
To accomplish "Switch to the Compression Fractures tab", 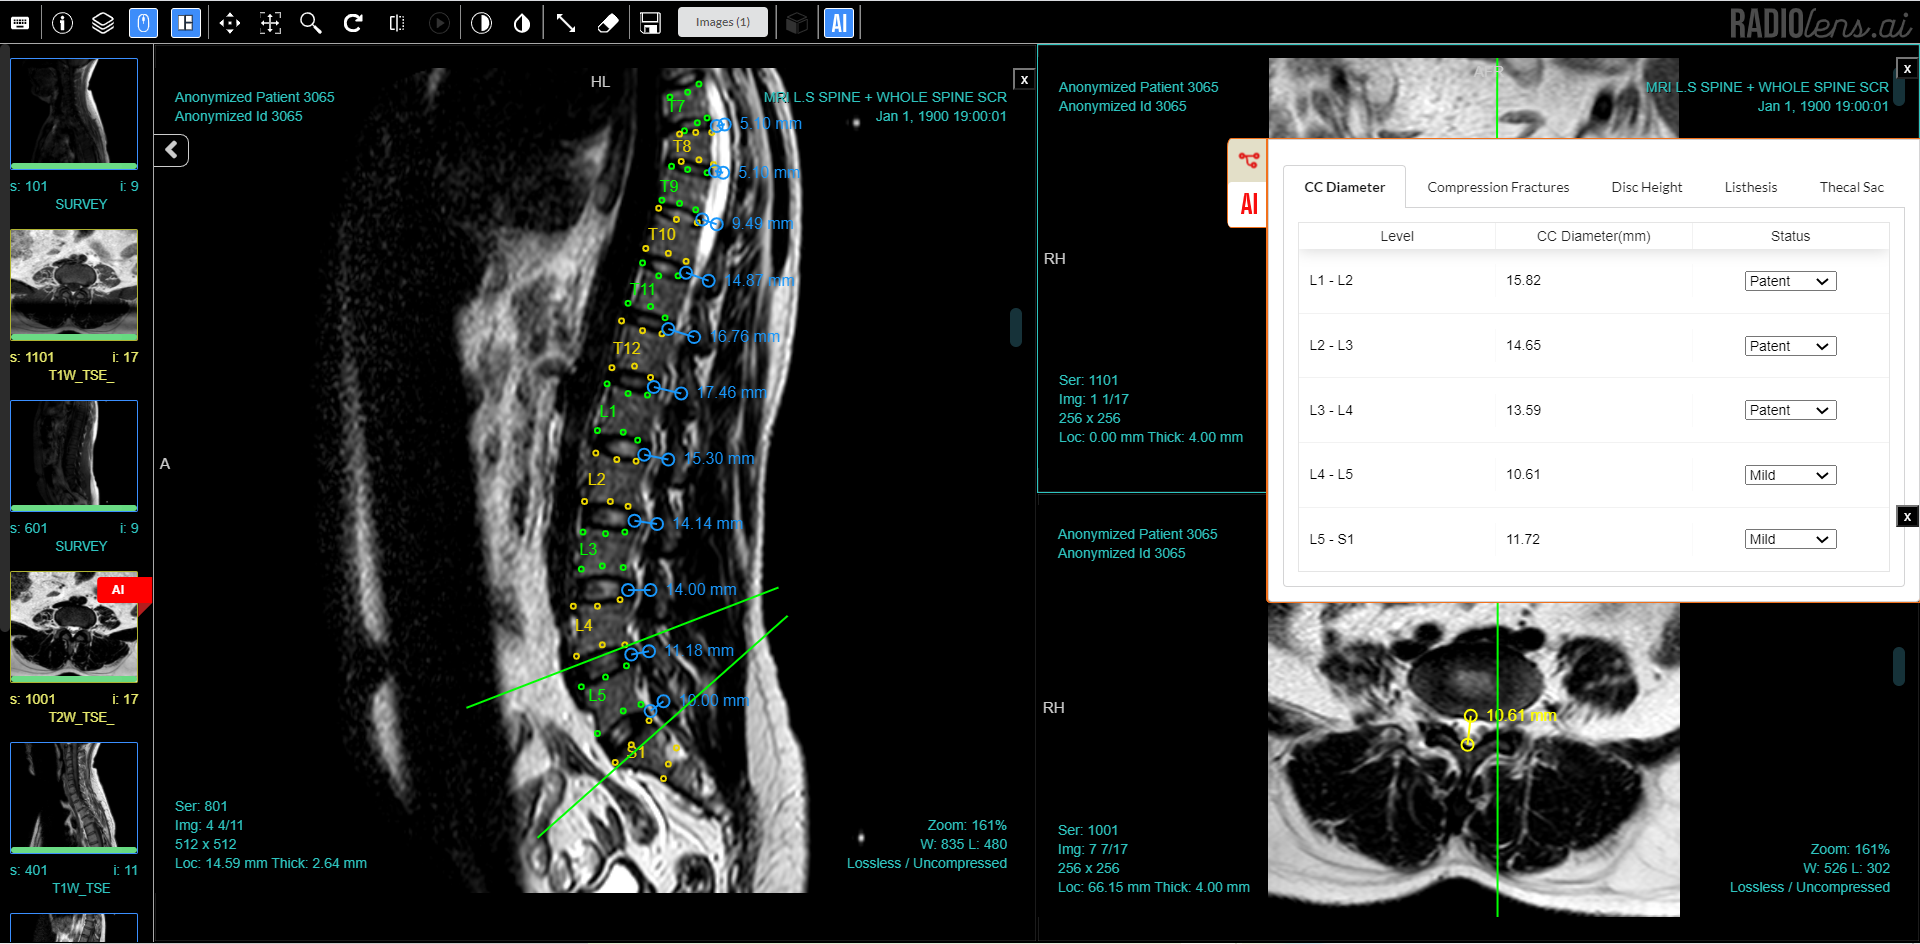I will (x=1497, y=187).
